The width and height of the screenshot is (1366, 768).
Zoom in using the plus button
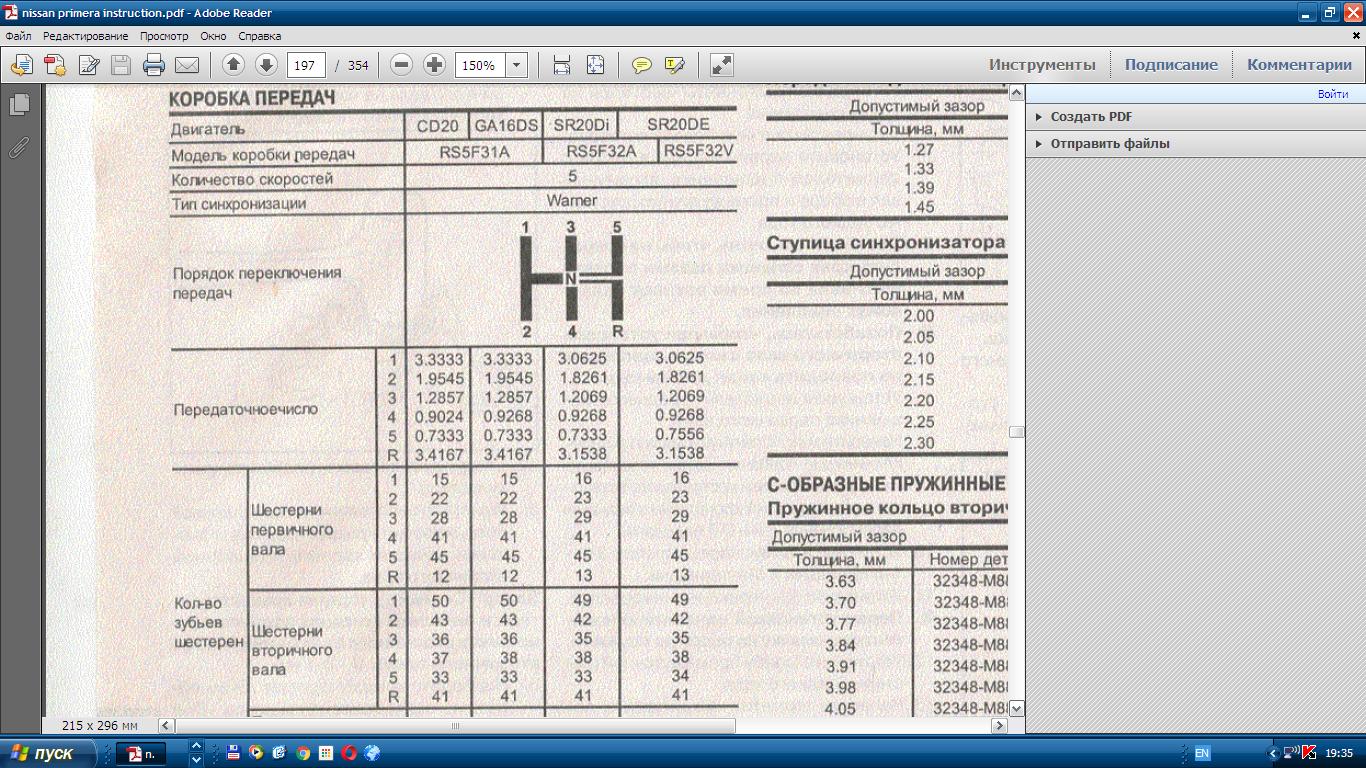(434, 65)
